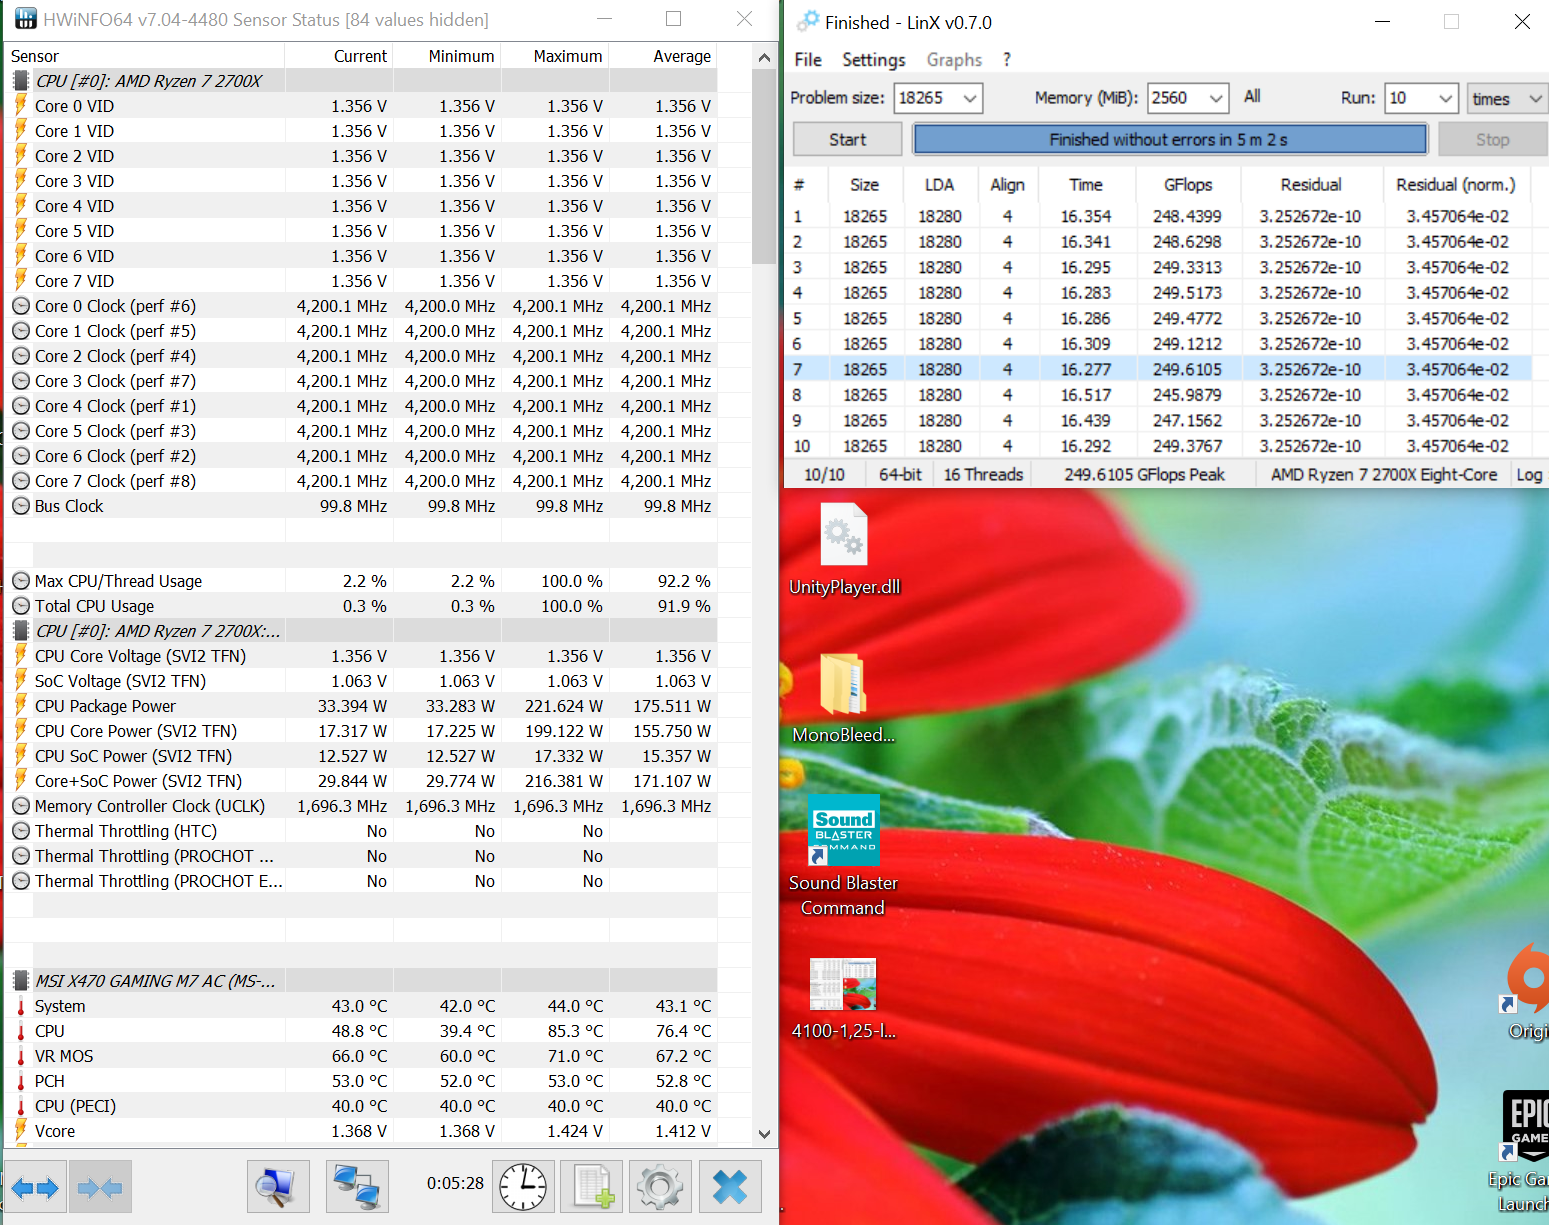Image resolution: width=1549 pixels, height=1225 pixels.
Task: Click 249.6105 GFlops Peak in status bar
Action: [x=1144, y=474]
